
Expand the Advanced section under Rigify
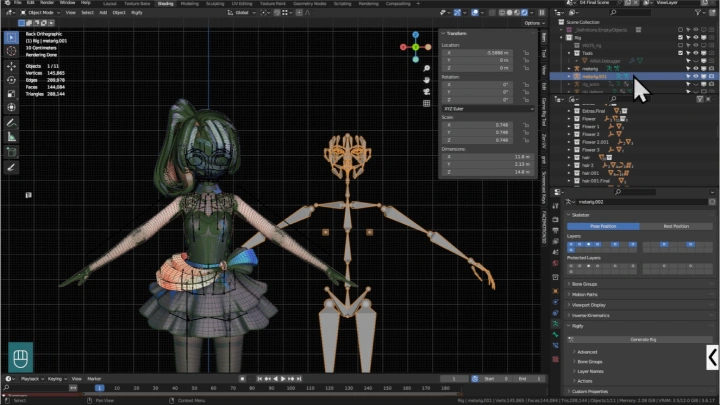point(588,352)
